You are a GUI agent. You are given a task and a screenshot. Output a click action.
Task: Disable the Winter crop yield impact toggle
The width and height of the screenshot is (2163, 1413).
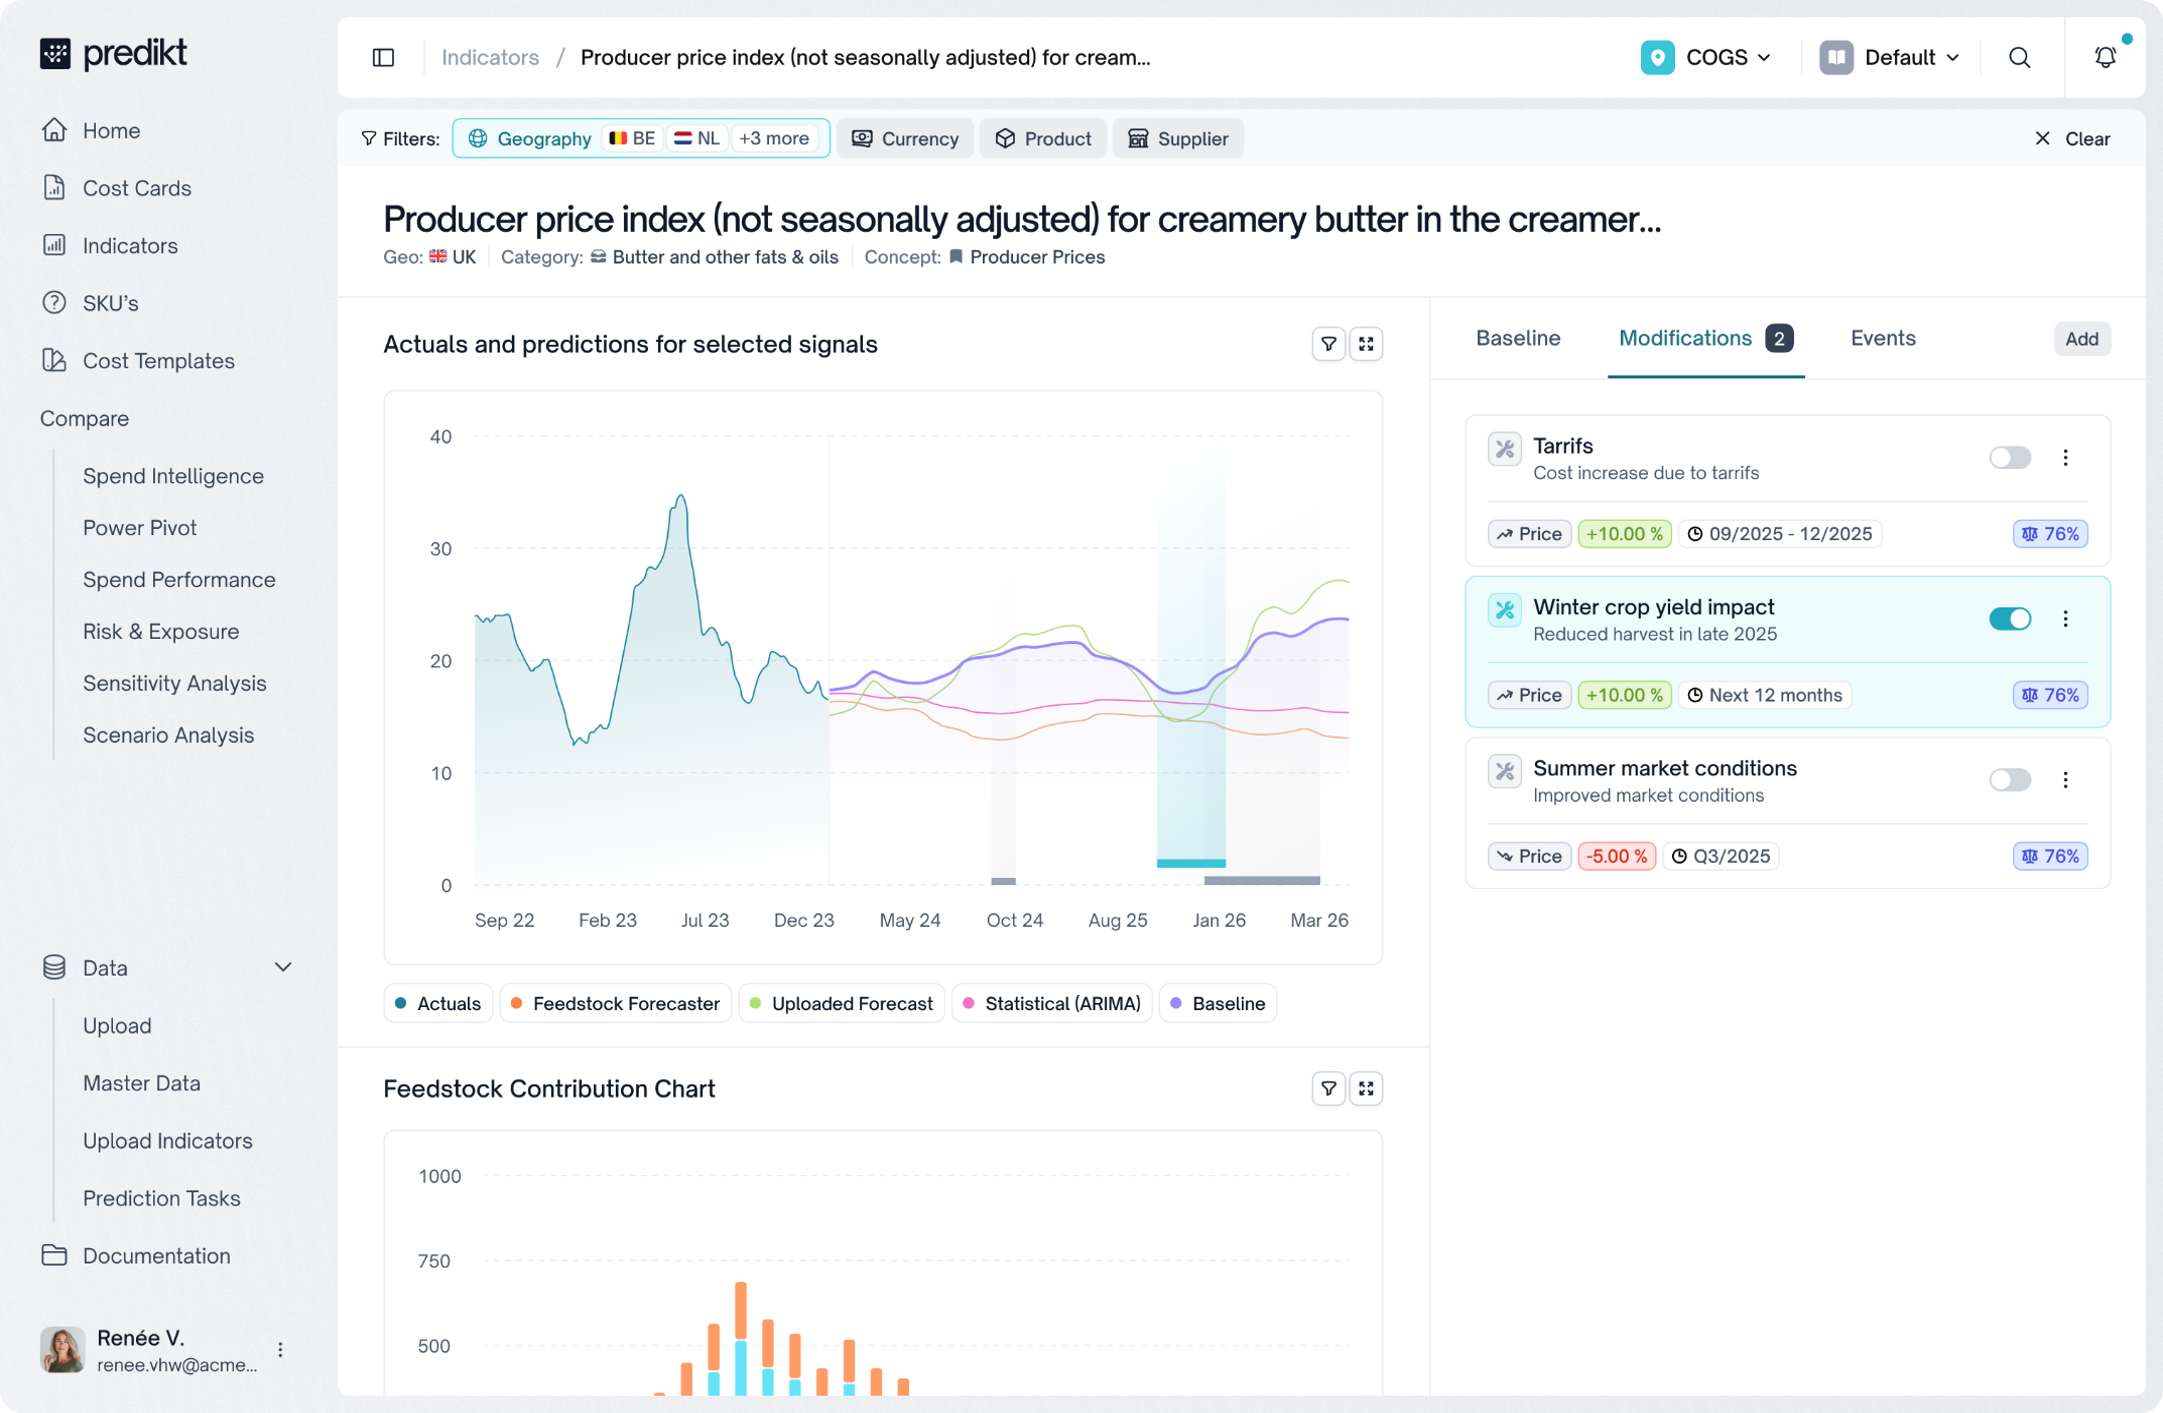[x=2009, y=619]
